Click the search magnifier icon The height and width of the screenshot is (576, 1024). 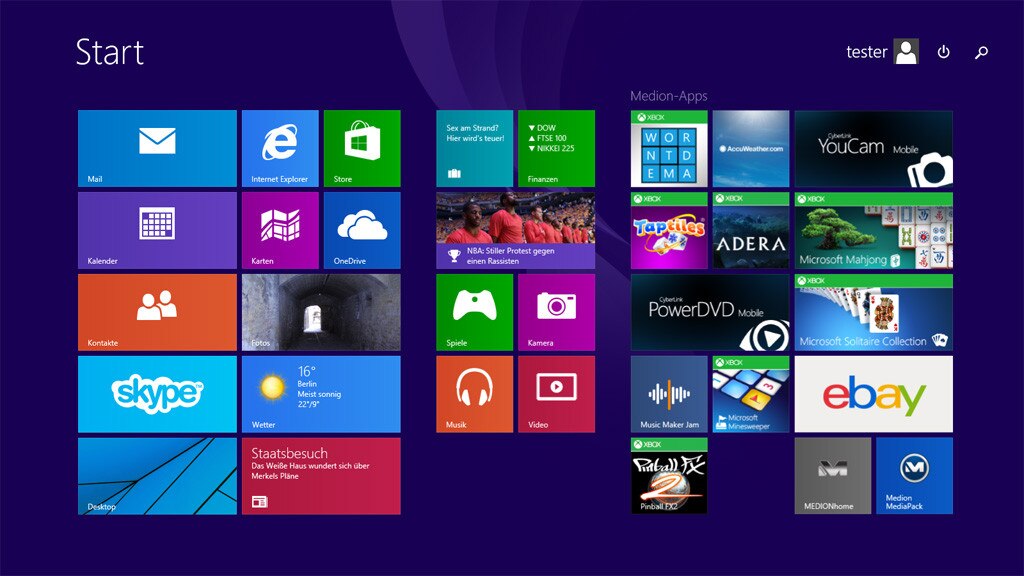coord(981,52)
